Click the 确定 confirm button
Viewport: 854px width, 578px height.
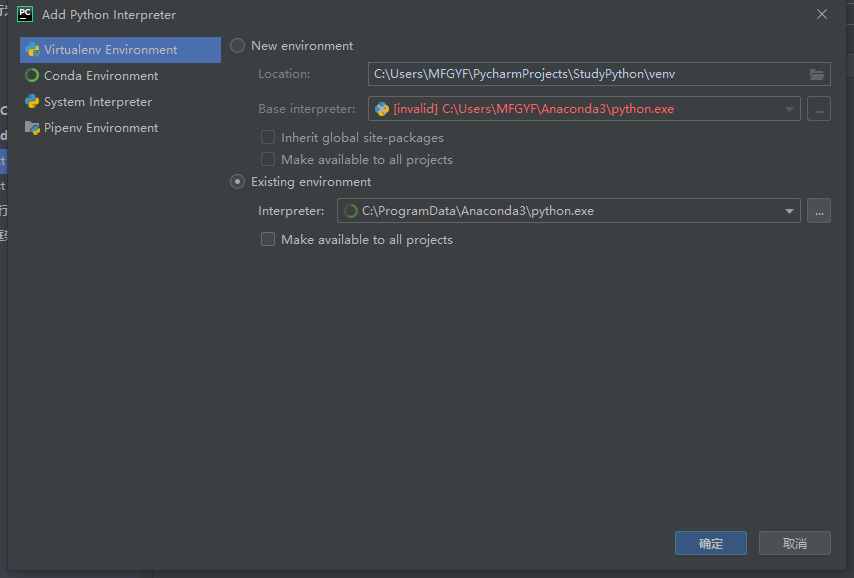pos(711,543)
